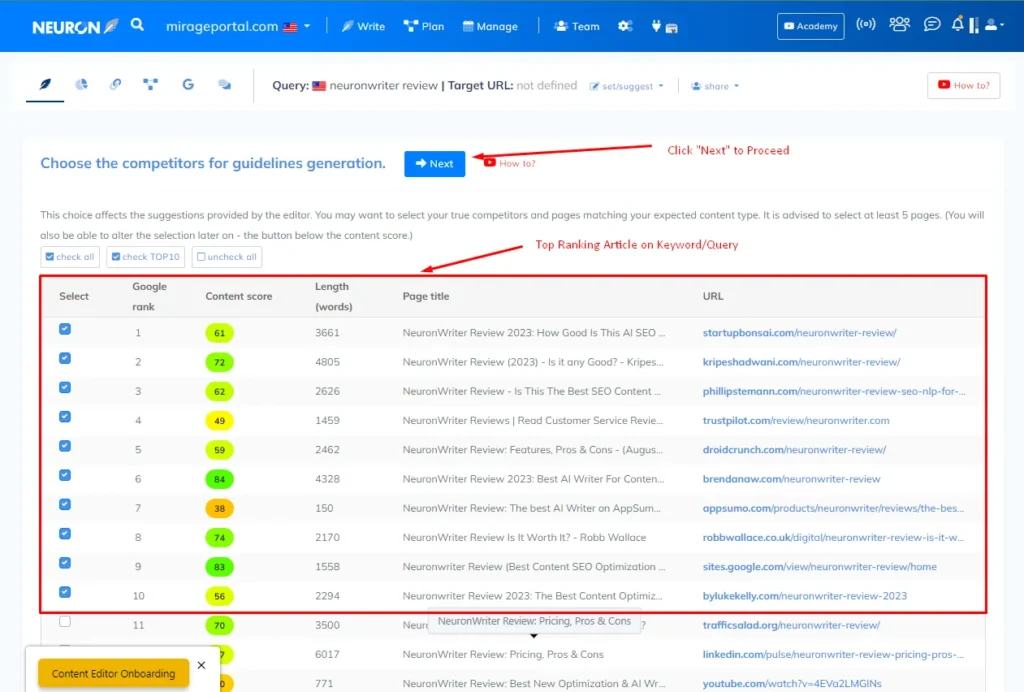This screenshot has width=1024, height=692.
Task: Open the chain link icon tab
Action: [116, 84]
